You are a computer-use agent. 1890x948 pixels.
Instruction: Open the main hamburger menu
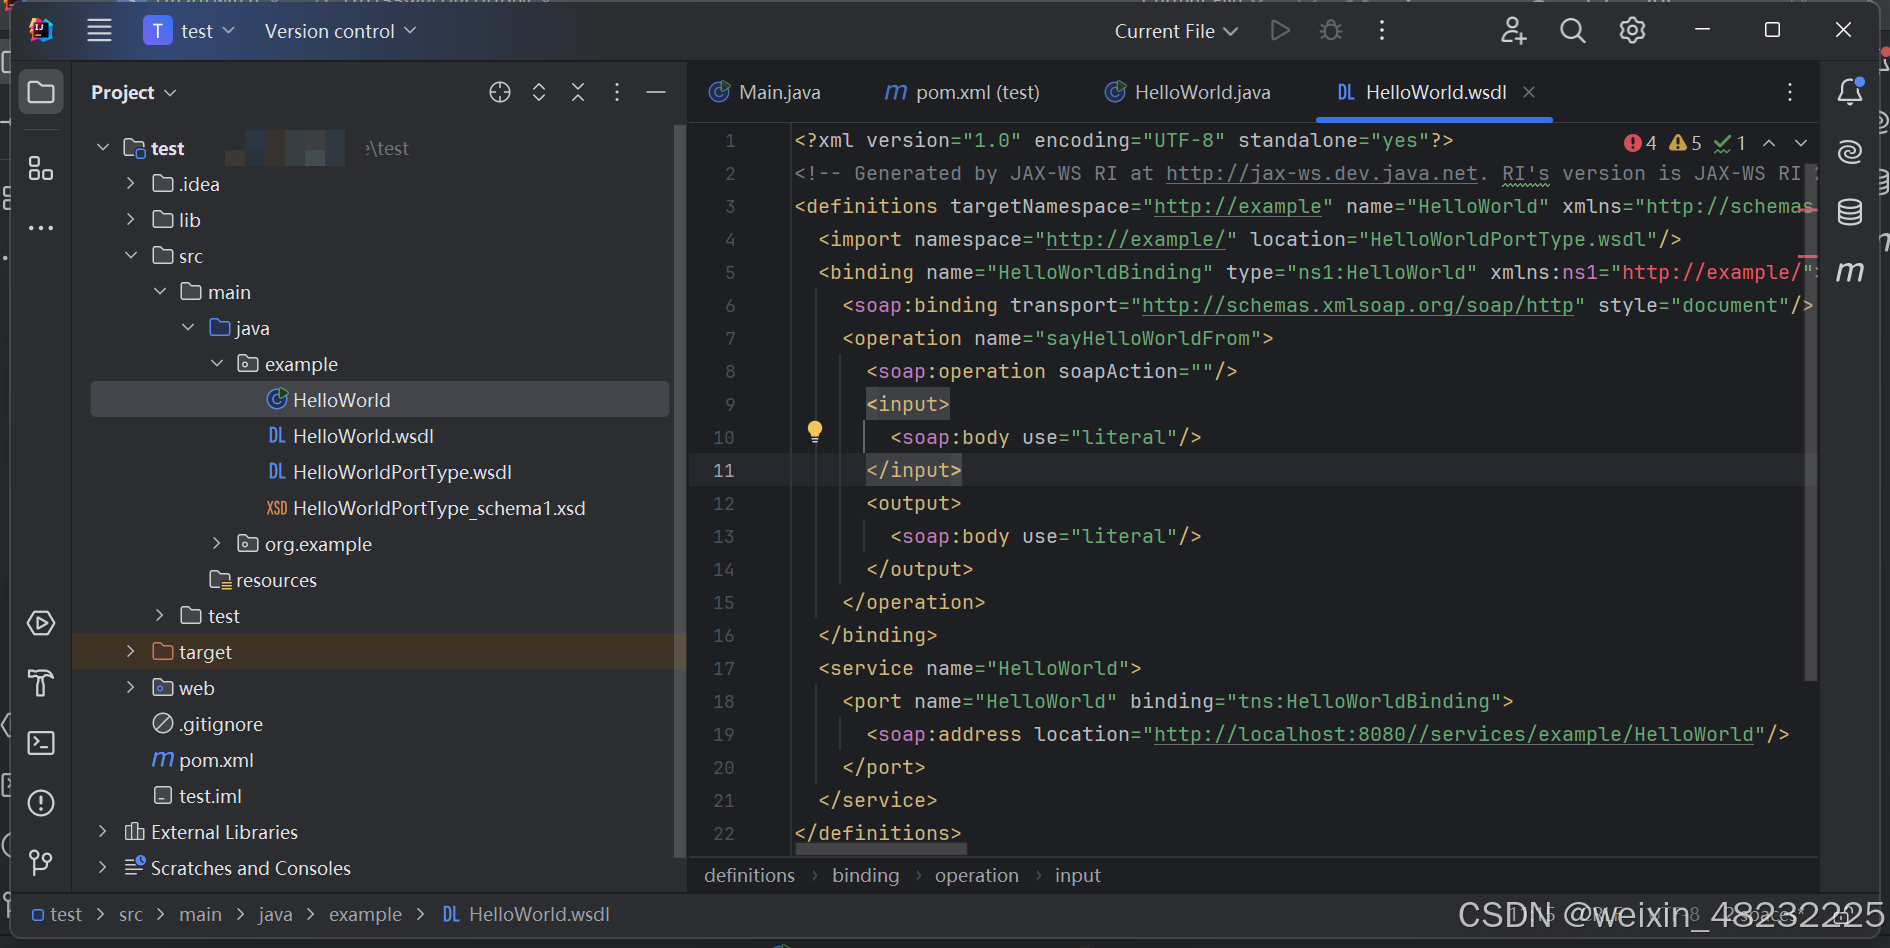pos(99,30)
